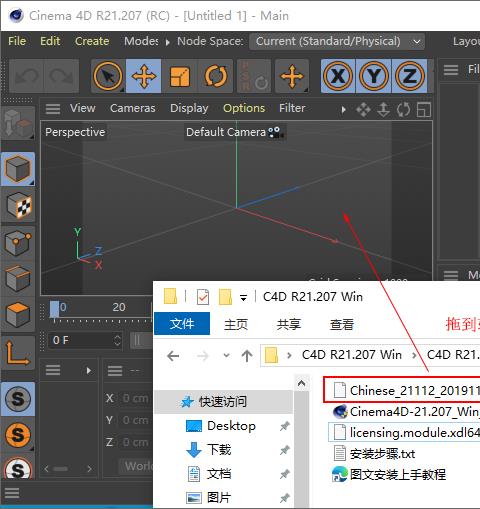Open the Explorer 主页 tab
Screen dimensions: 480x509
[x=236, y=324]
